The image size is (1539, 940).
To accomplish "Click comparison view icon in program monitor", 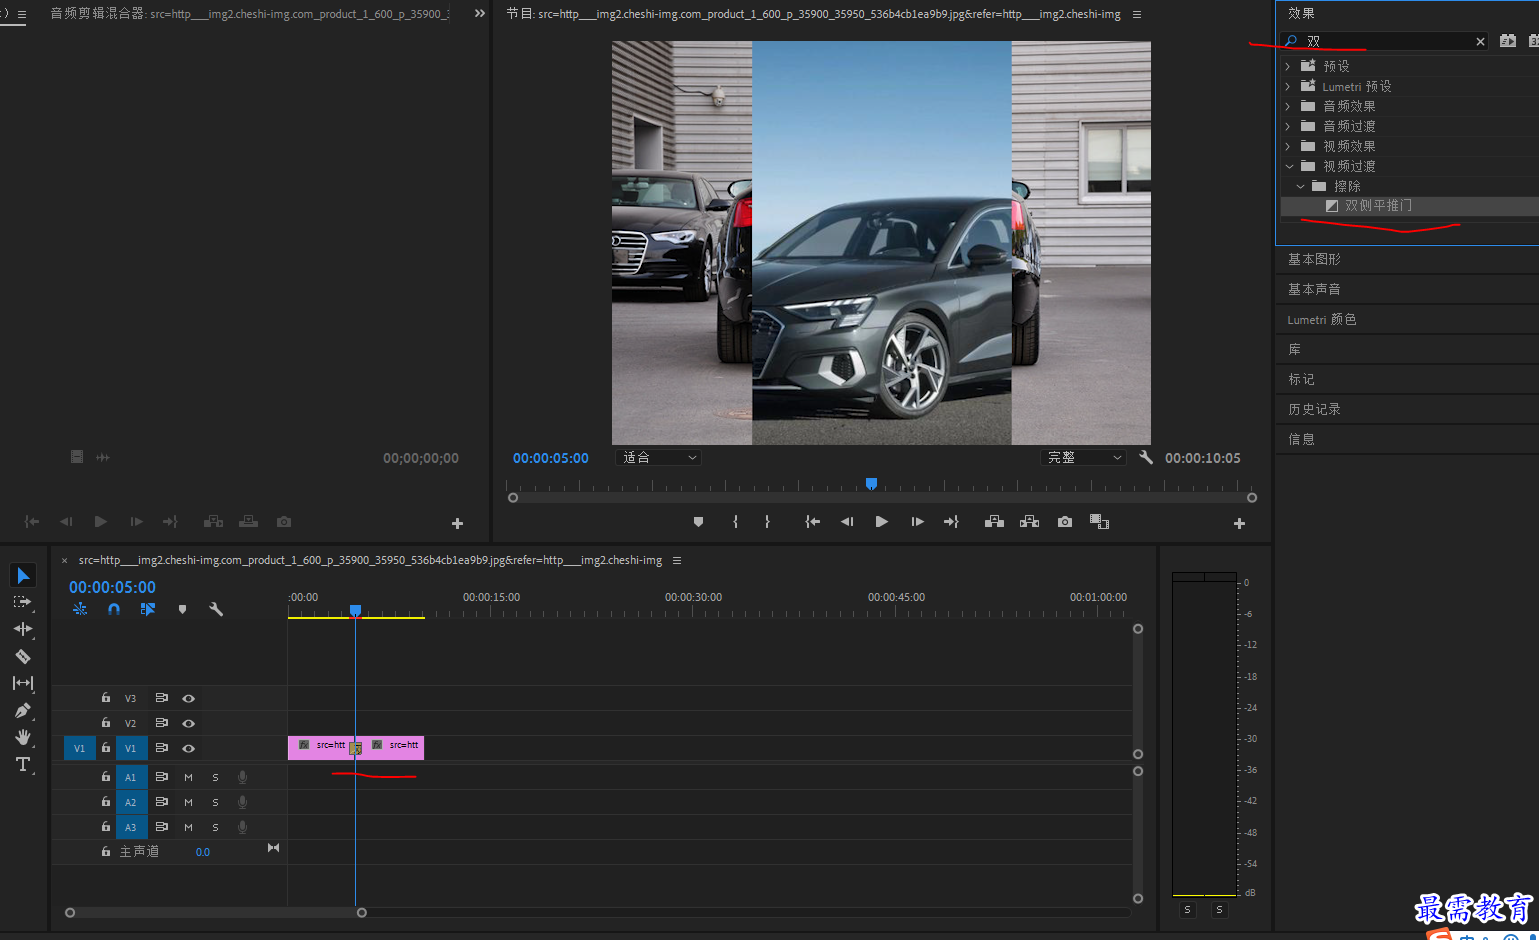I will 1099,522.
